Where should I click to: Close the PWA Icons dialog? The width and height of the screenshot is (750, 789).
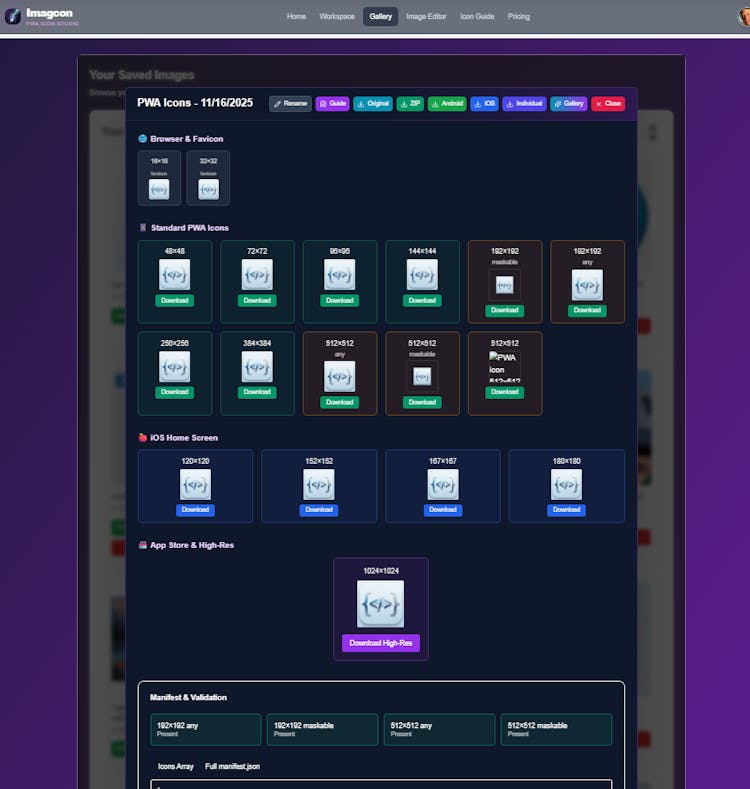click(607, 103)
